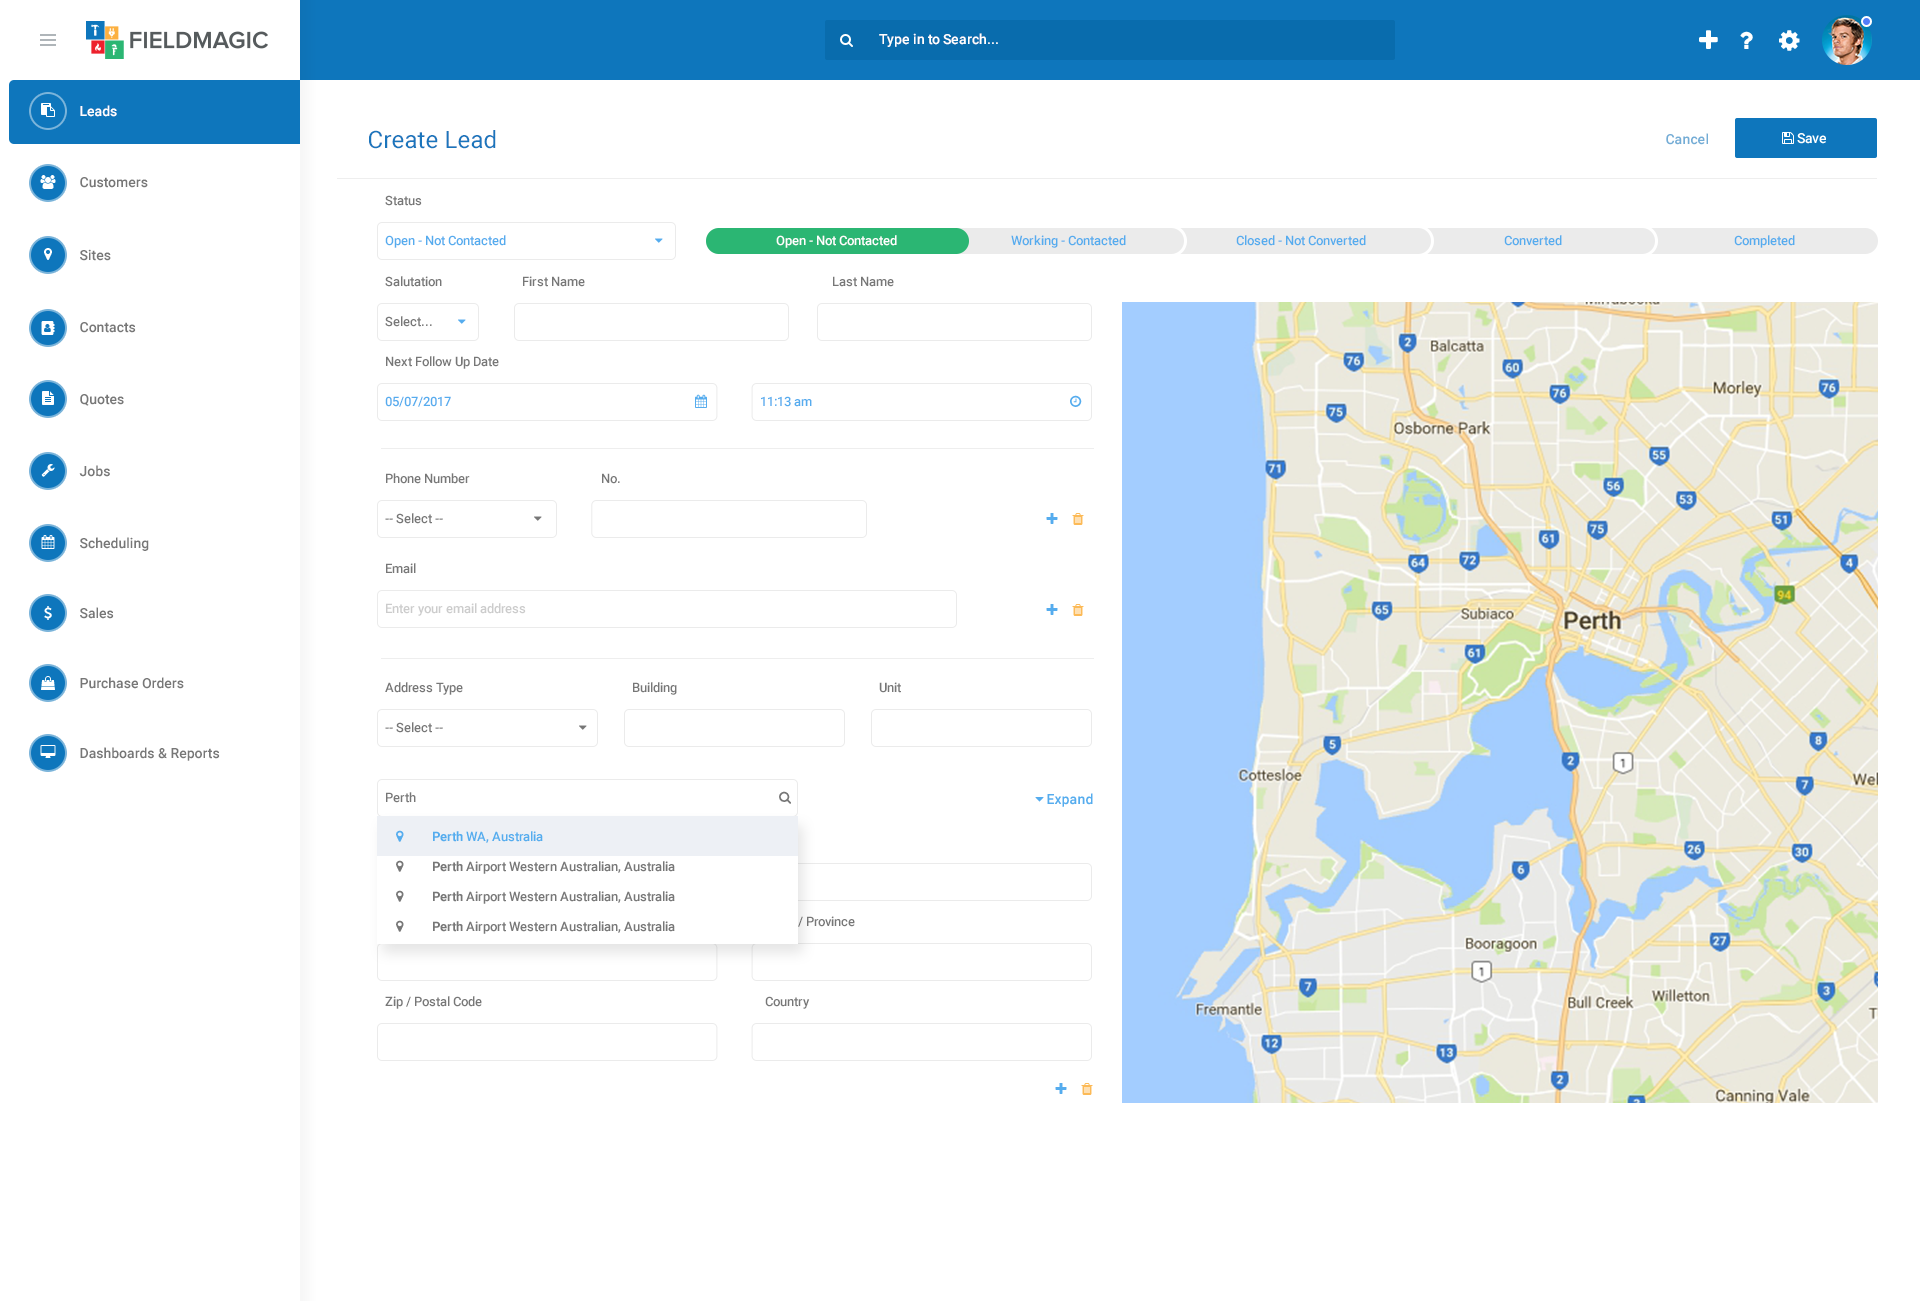Open time picker clock icon

(x=1075, y=402)
